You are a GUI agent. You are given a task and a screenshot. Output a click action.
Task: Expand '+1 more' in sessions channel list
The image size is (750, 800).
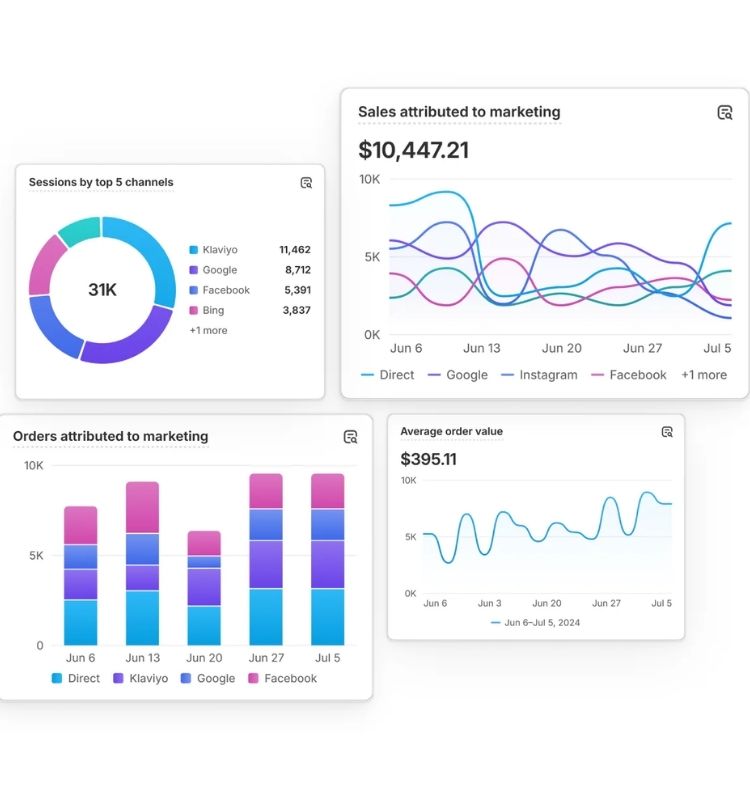pos(208,330)
